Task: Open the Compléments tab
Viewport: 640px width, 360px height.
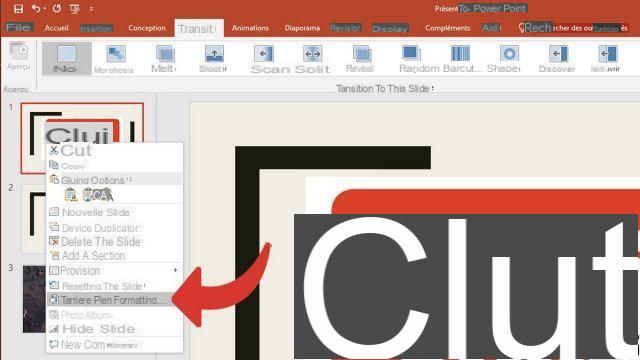Action: click(x=447, y=28)
